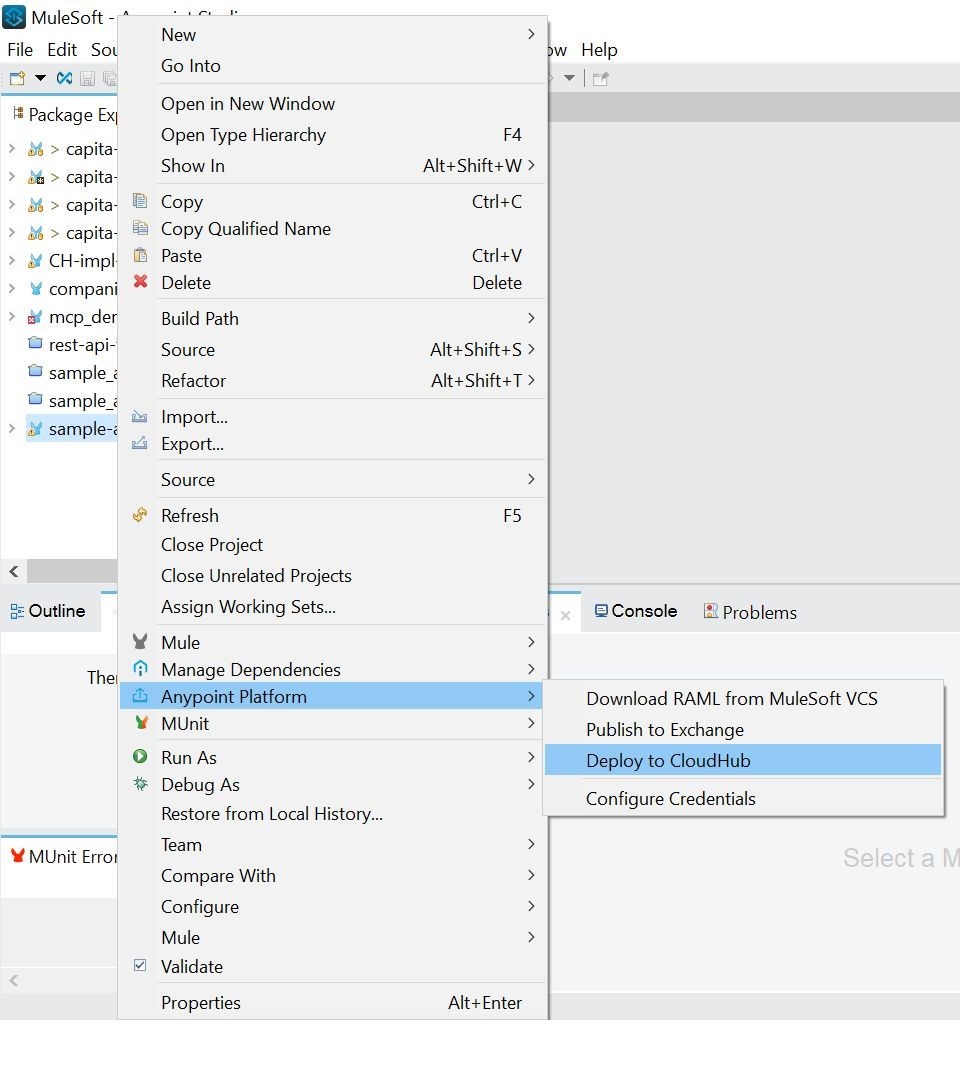Open Configure Credentials

[x=743, y=798]
